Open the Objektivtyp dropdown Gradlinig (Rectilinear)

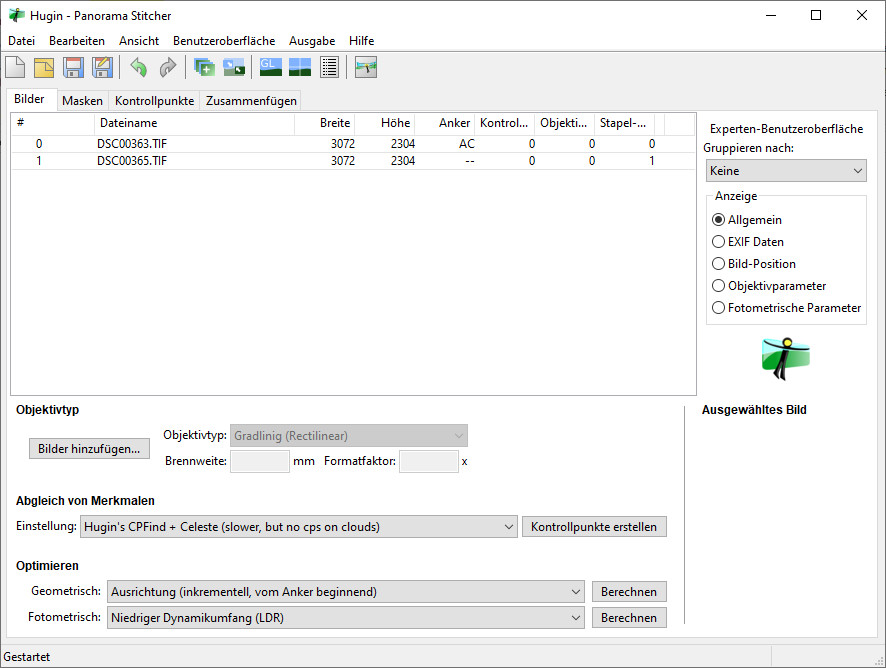(349, 436)
